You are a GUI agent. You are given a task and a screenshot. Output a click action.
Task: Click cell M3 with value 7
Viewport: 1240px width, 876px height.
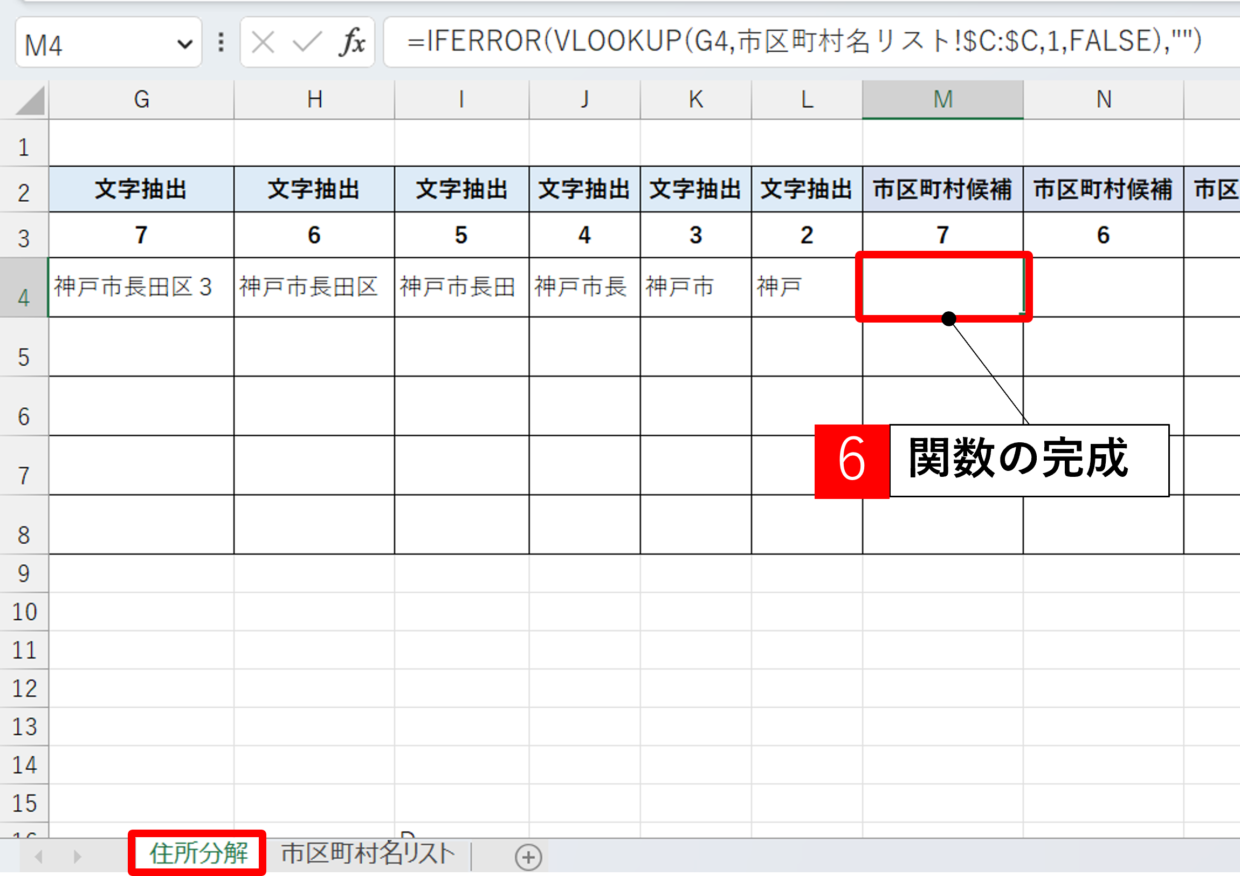tap(942, 235)
